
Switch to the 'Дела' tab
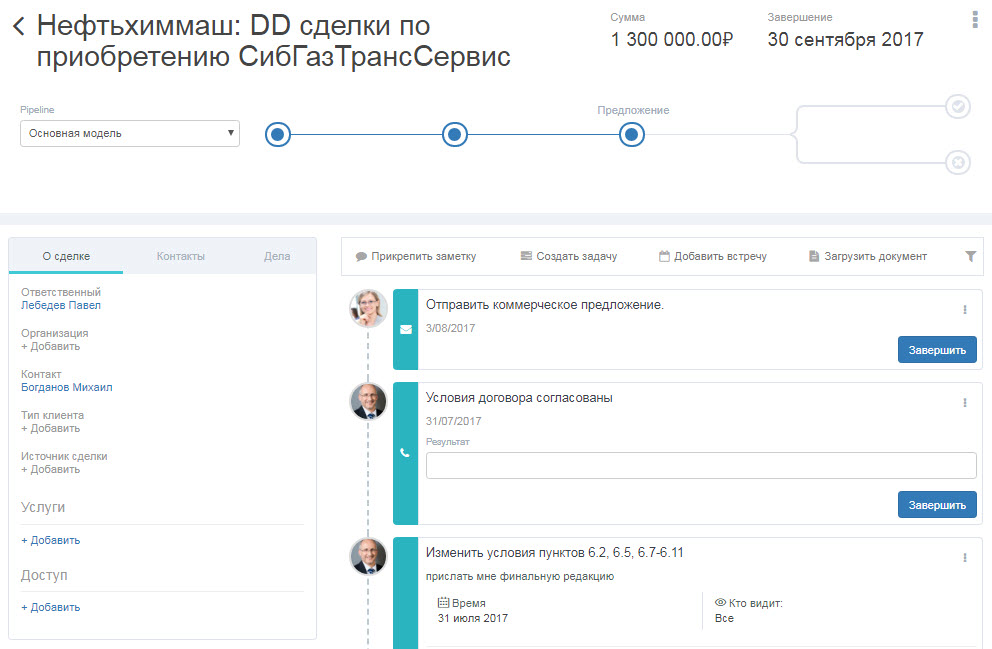pyautogui.click(x=277, y=257)
